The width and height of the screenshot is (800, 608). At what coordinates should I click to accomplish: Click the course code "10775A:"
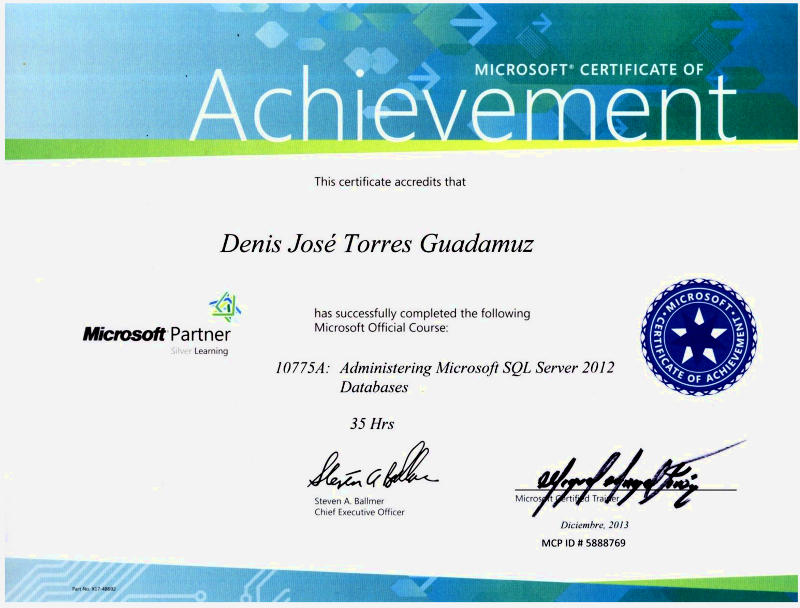(x=303, y=368)
